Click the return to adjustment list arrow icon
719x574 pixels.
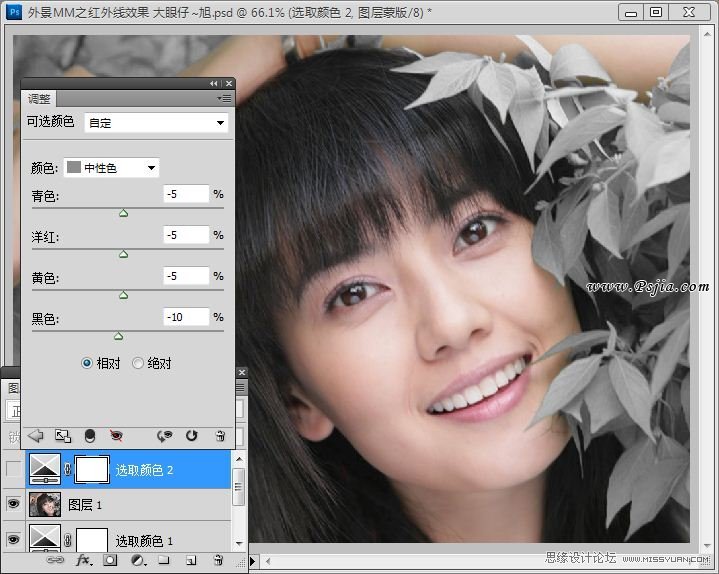(x=36, y=436)
